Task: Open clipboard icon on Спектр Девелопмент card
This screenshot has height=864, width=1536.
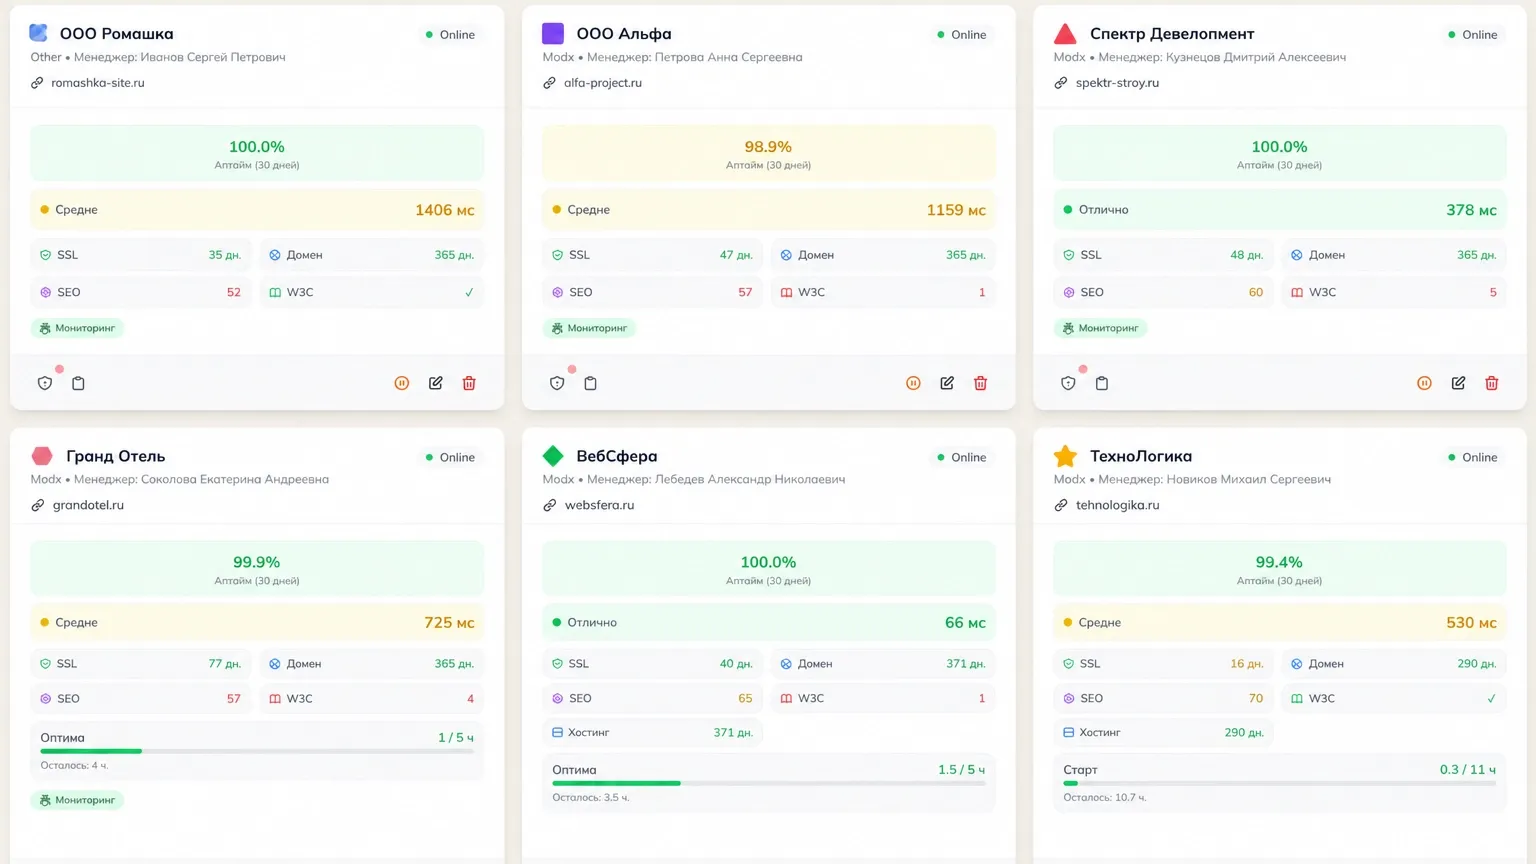Action: [1102, 383]
